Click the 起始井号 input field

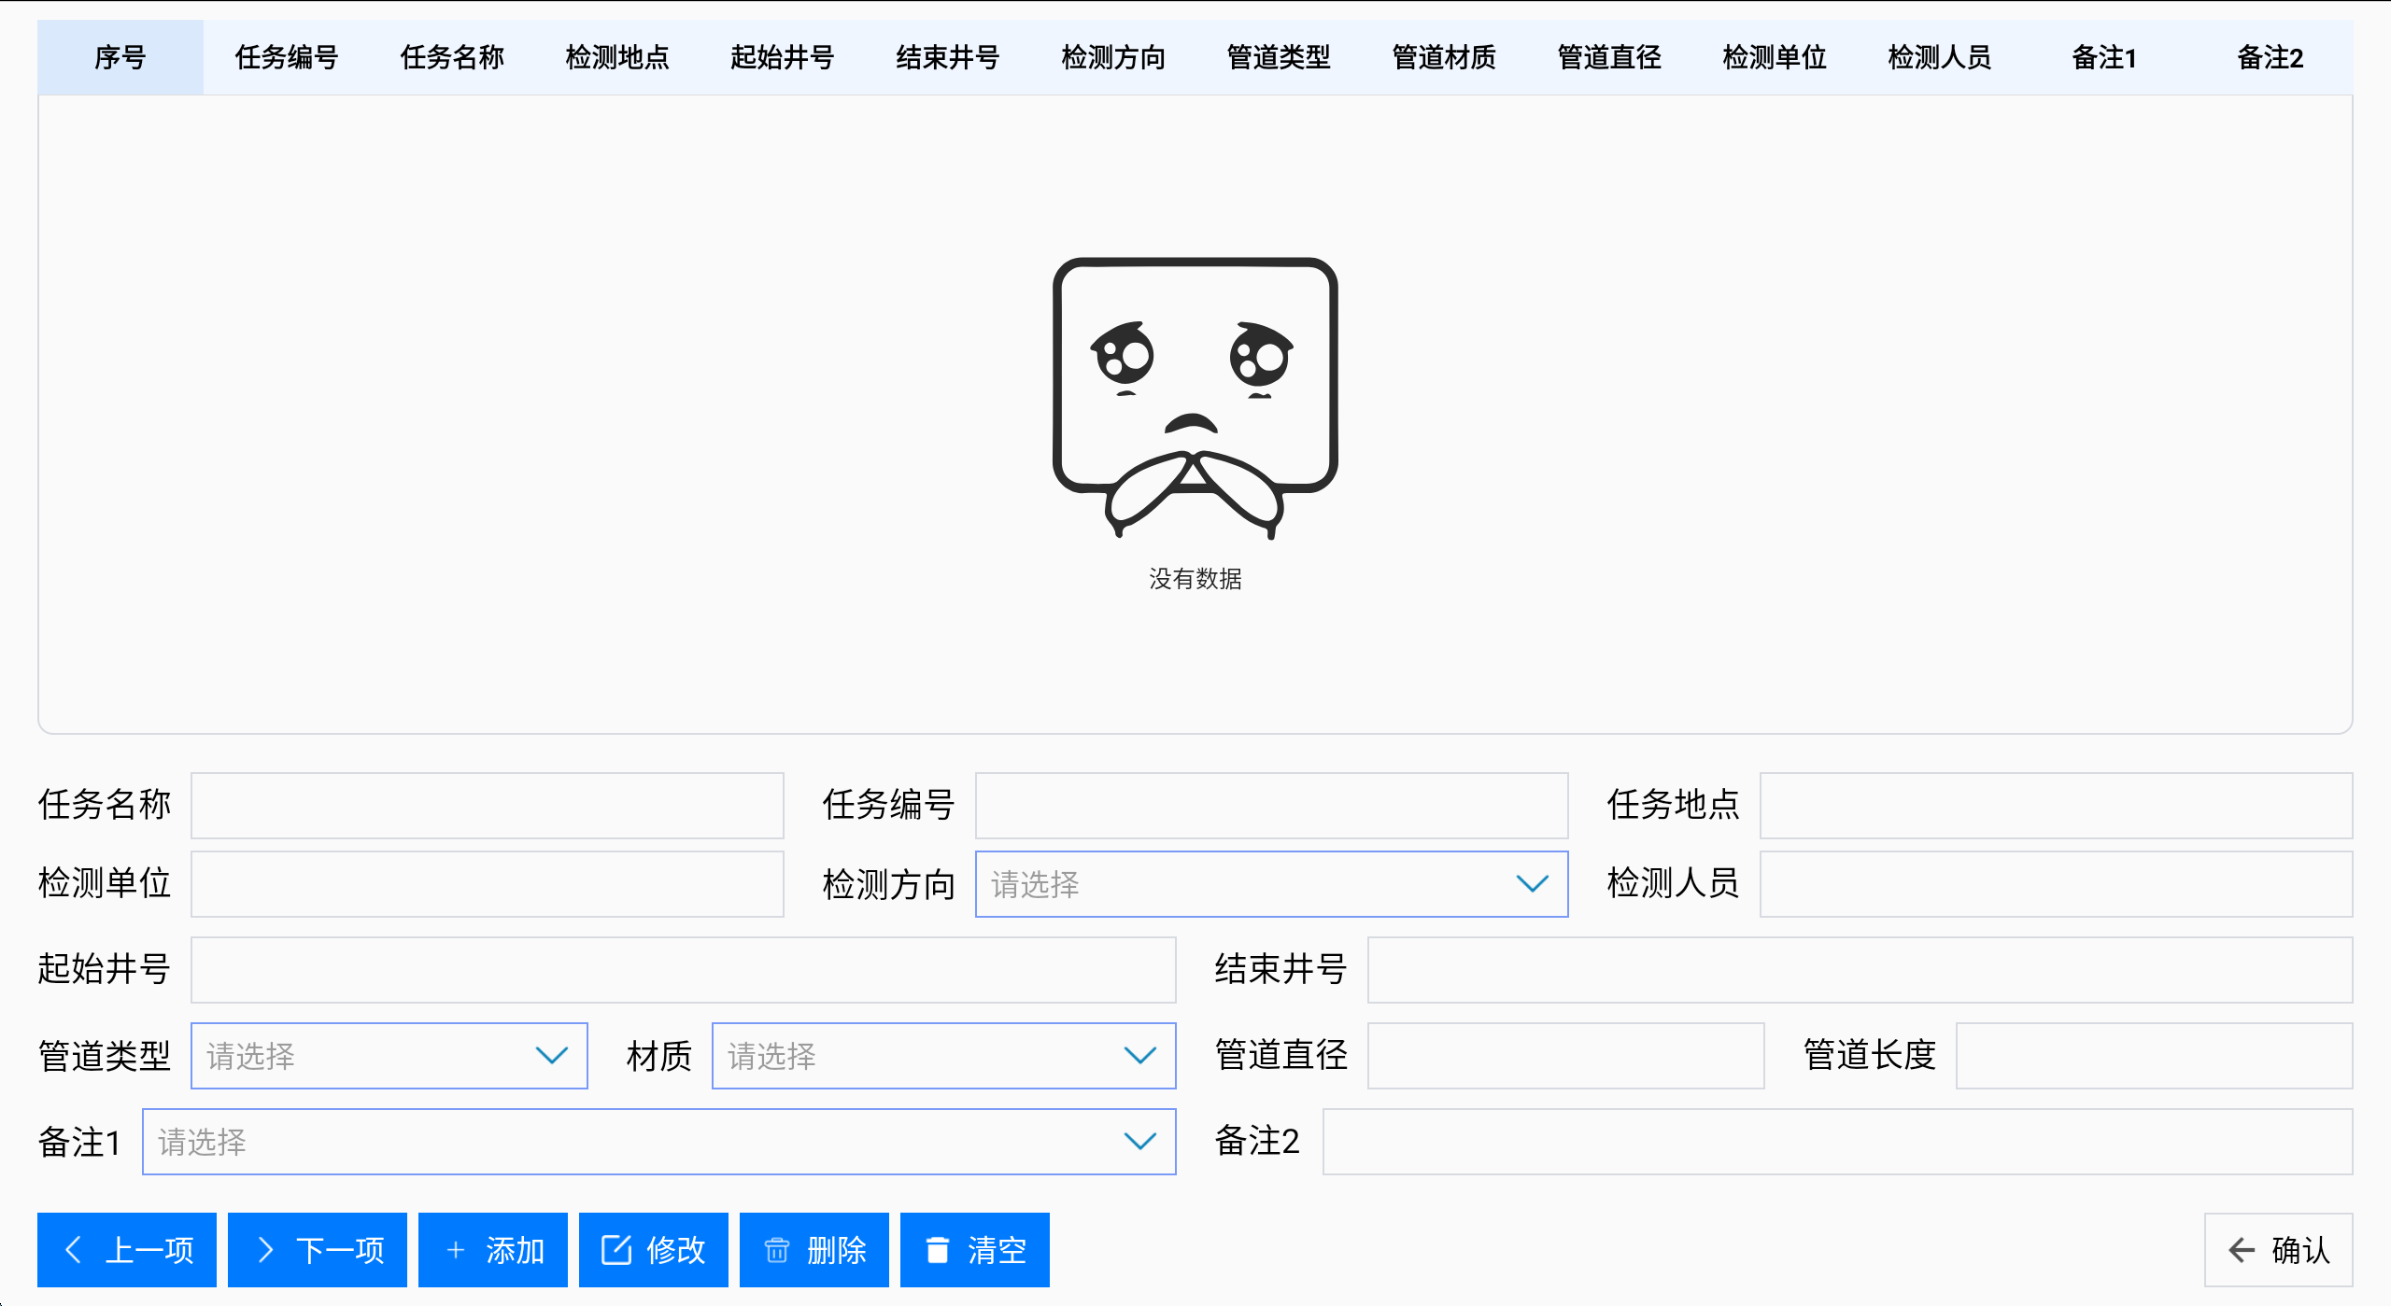683,969
